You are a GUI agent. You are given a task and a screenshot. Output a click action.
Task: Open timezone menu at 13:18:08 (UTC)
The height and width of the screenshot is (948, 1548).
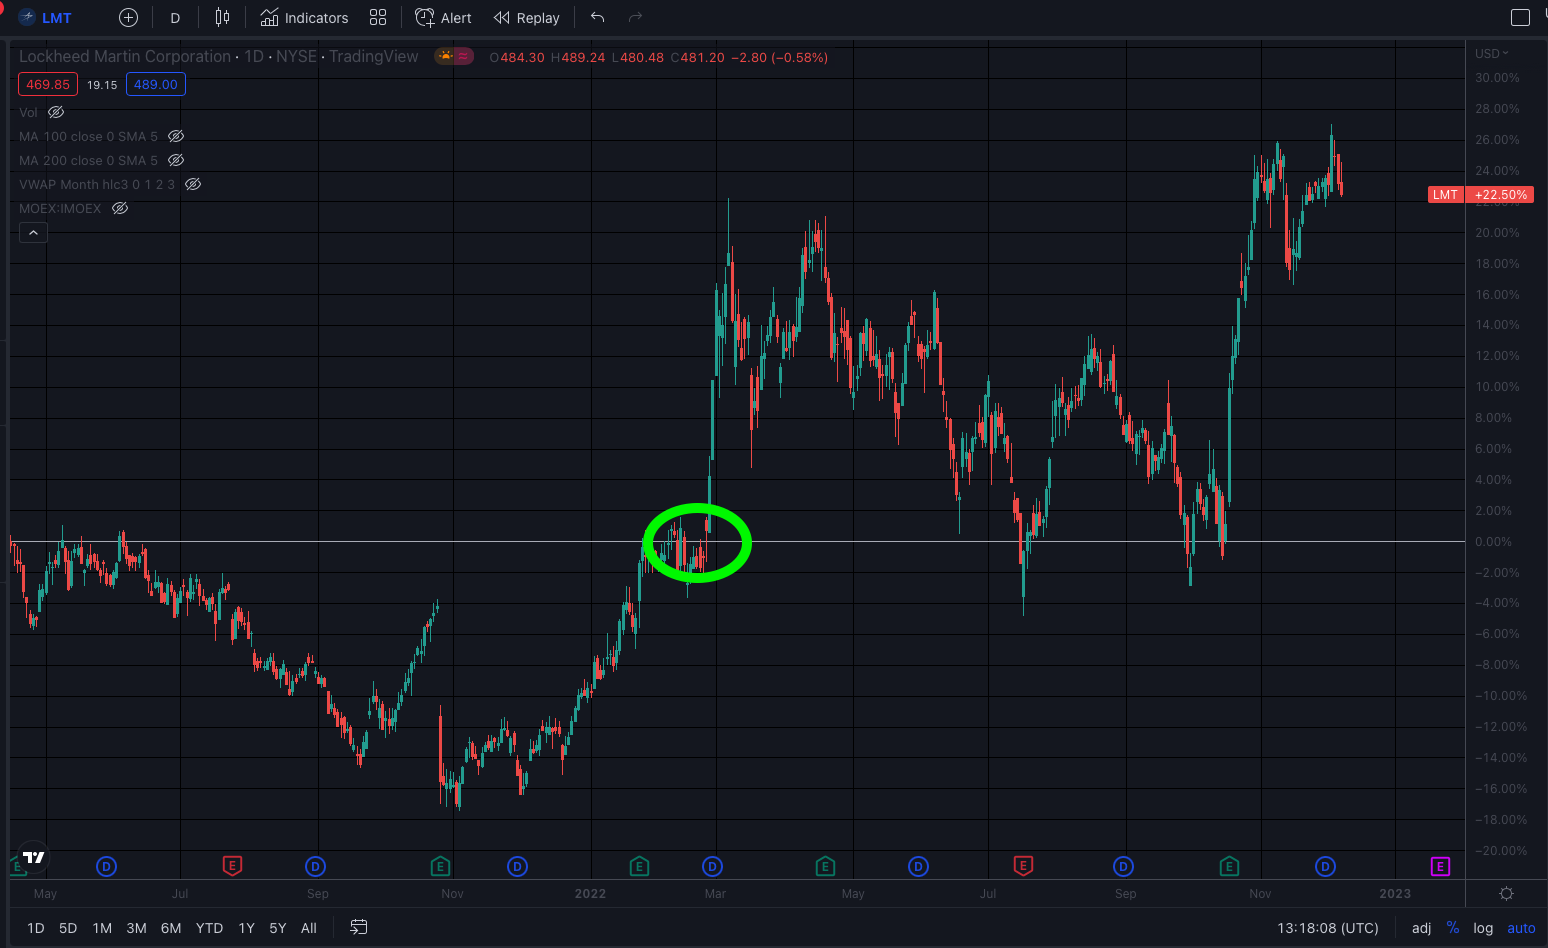coord(1327,928)
